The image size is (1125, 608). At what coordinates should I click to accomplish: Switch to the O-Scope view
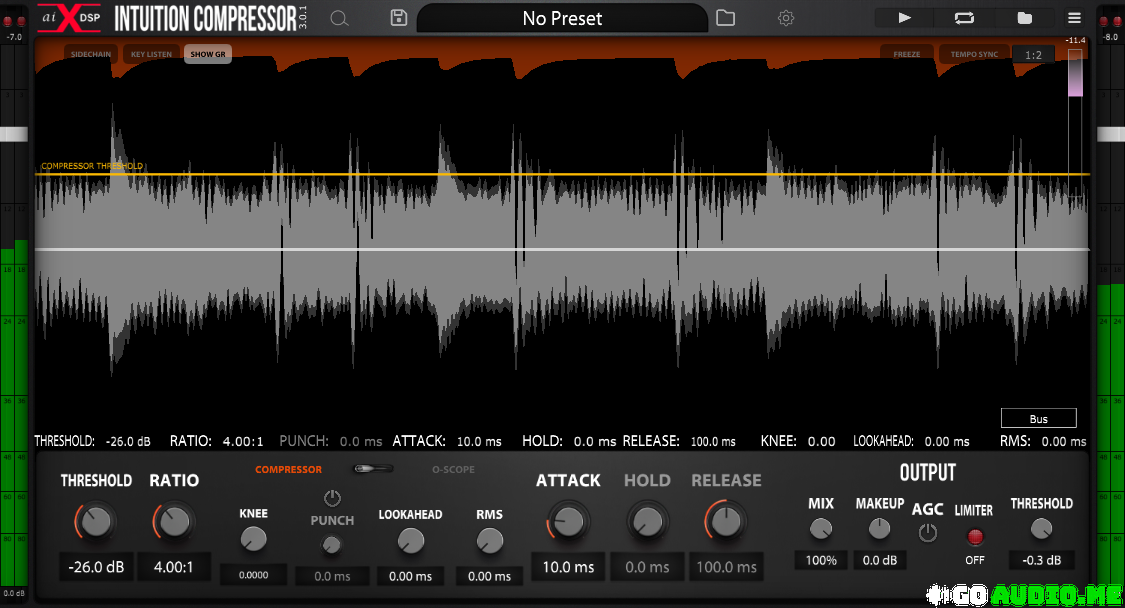tap(453, 469)
